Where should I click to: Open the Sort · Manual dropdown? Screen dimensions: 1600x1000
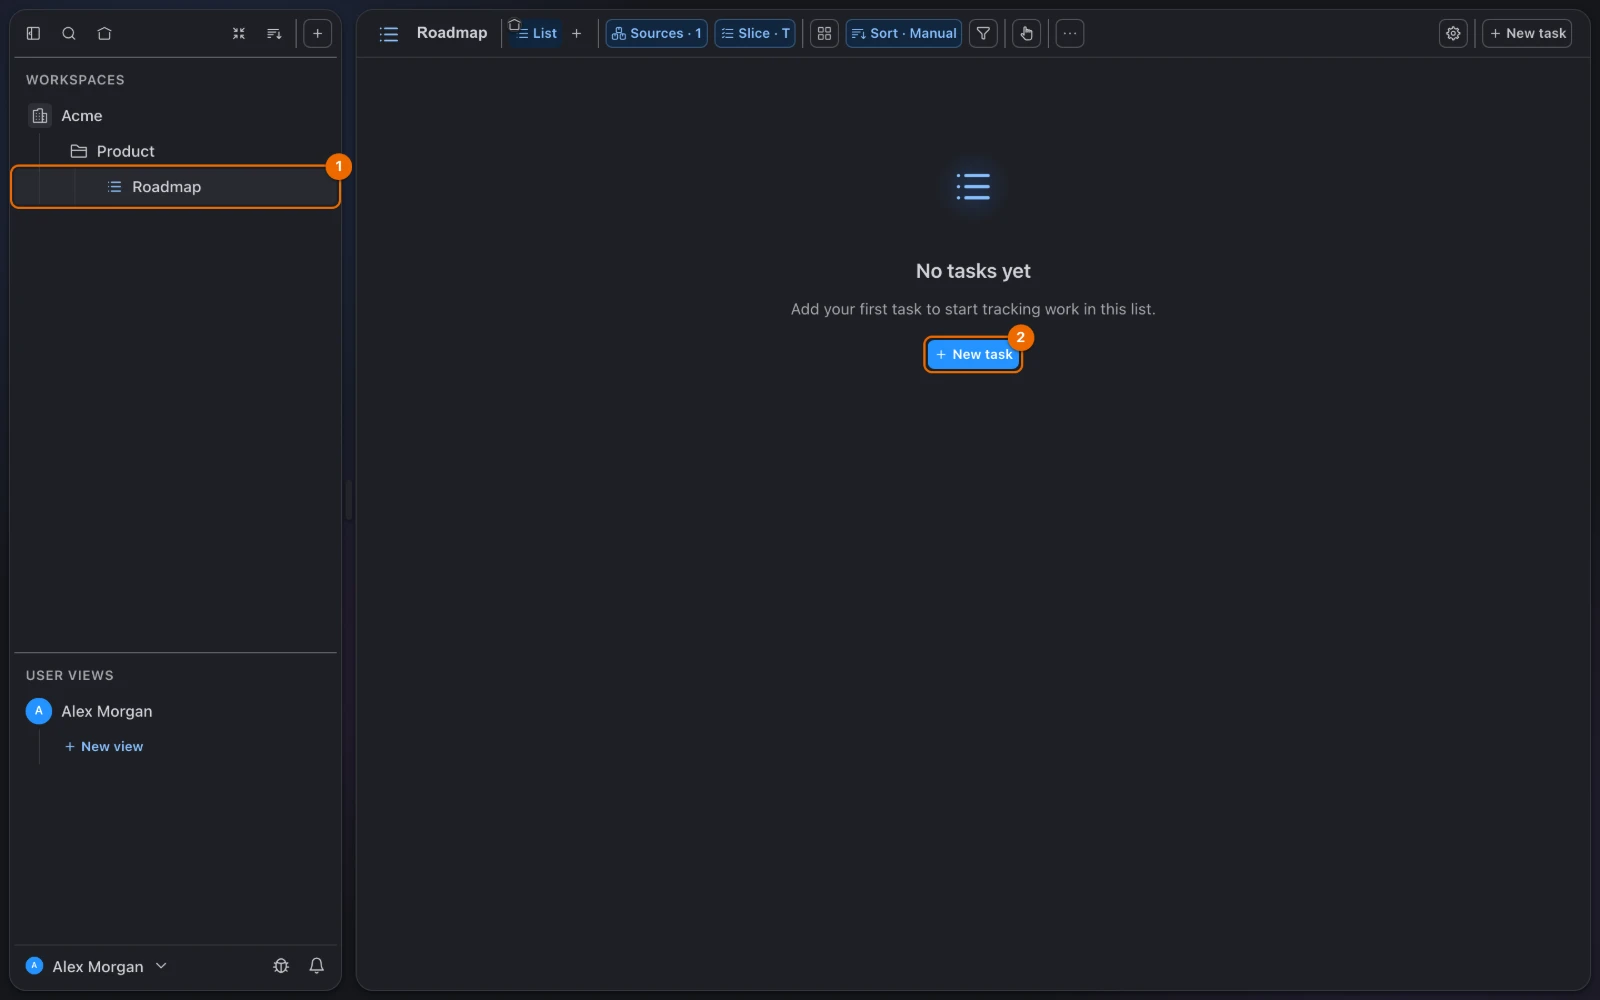904,33
